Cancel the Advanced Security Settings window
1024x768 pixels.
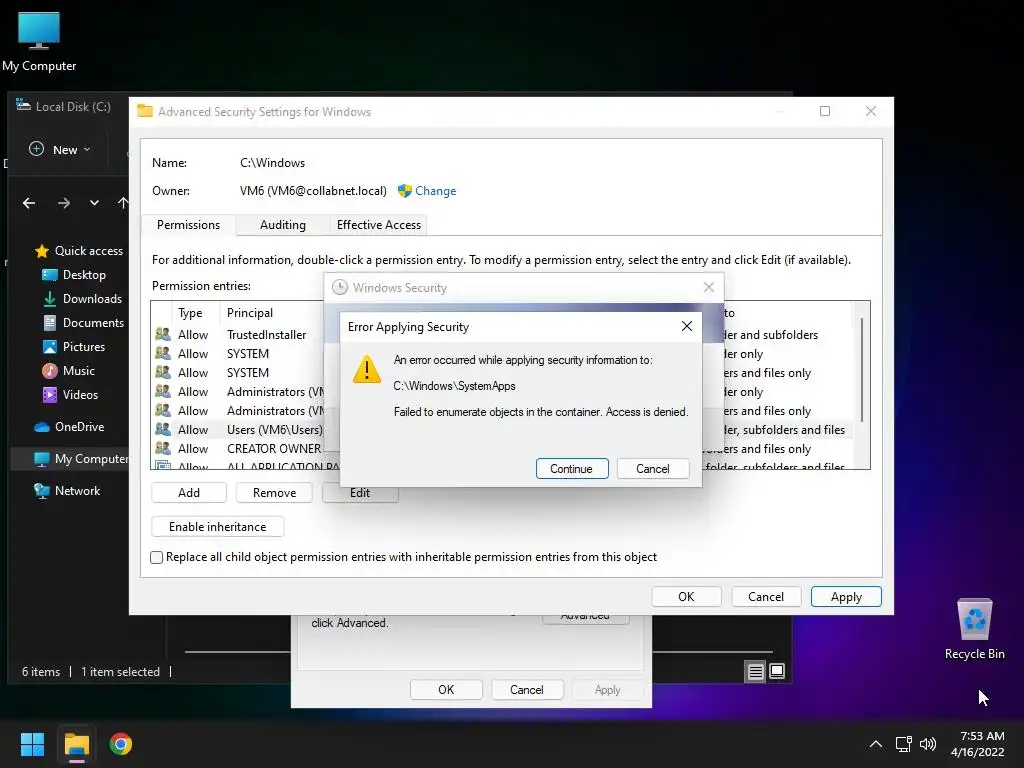point(765,597)
